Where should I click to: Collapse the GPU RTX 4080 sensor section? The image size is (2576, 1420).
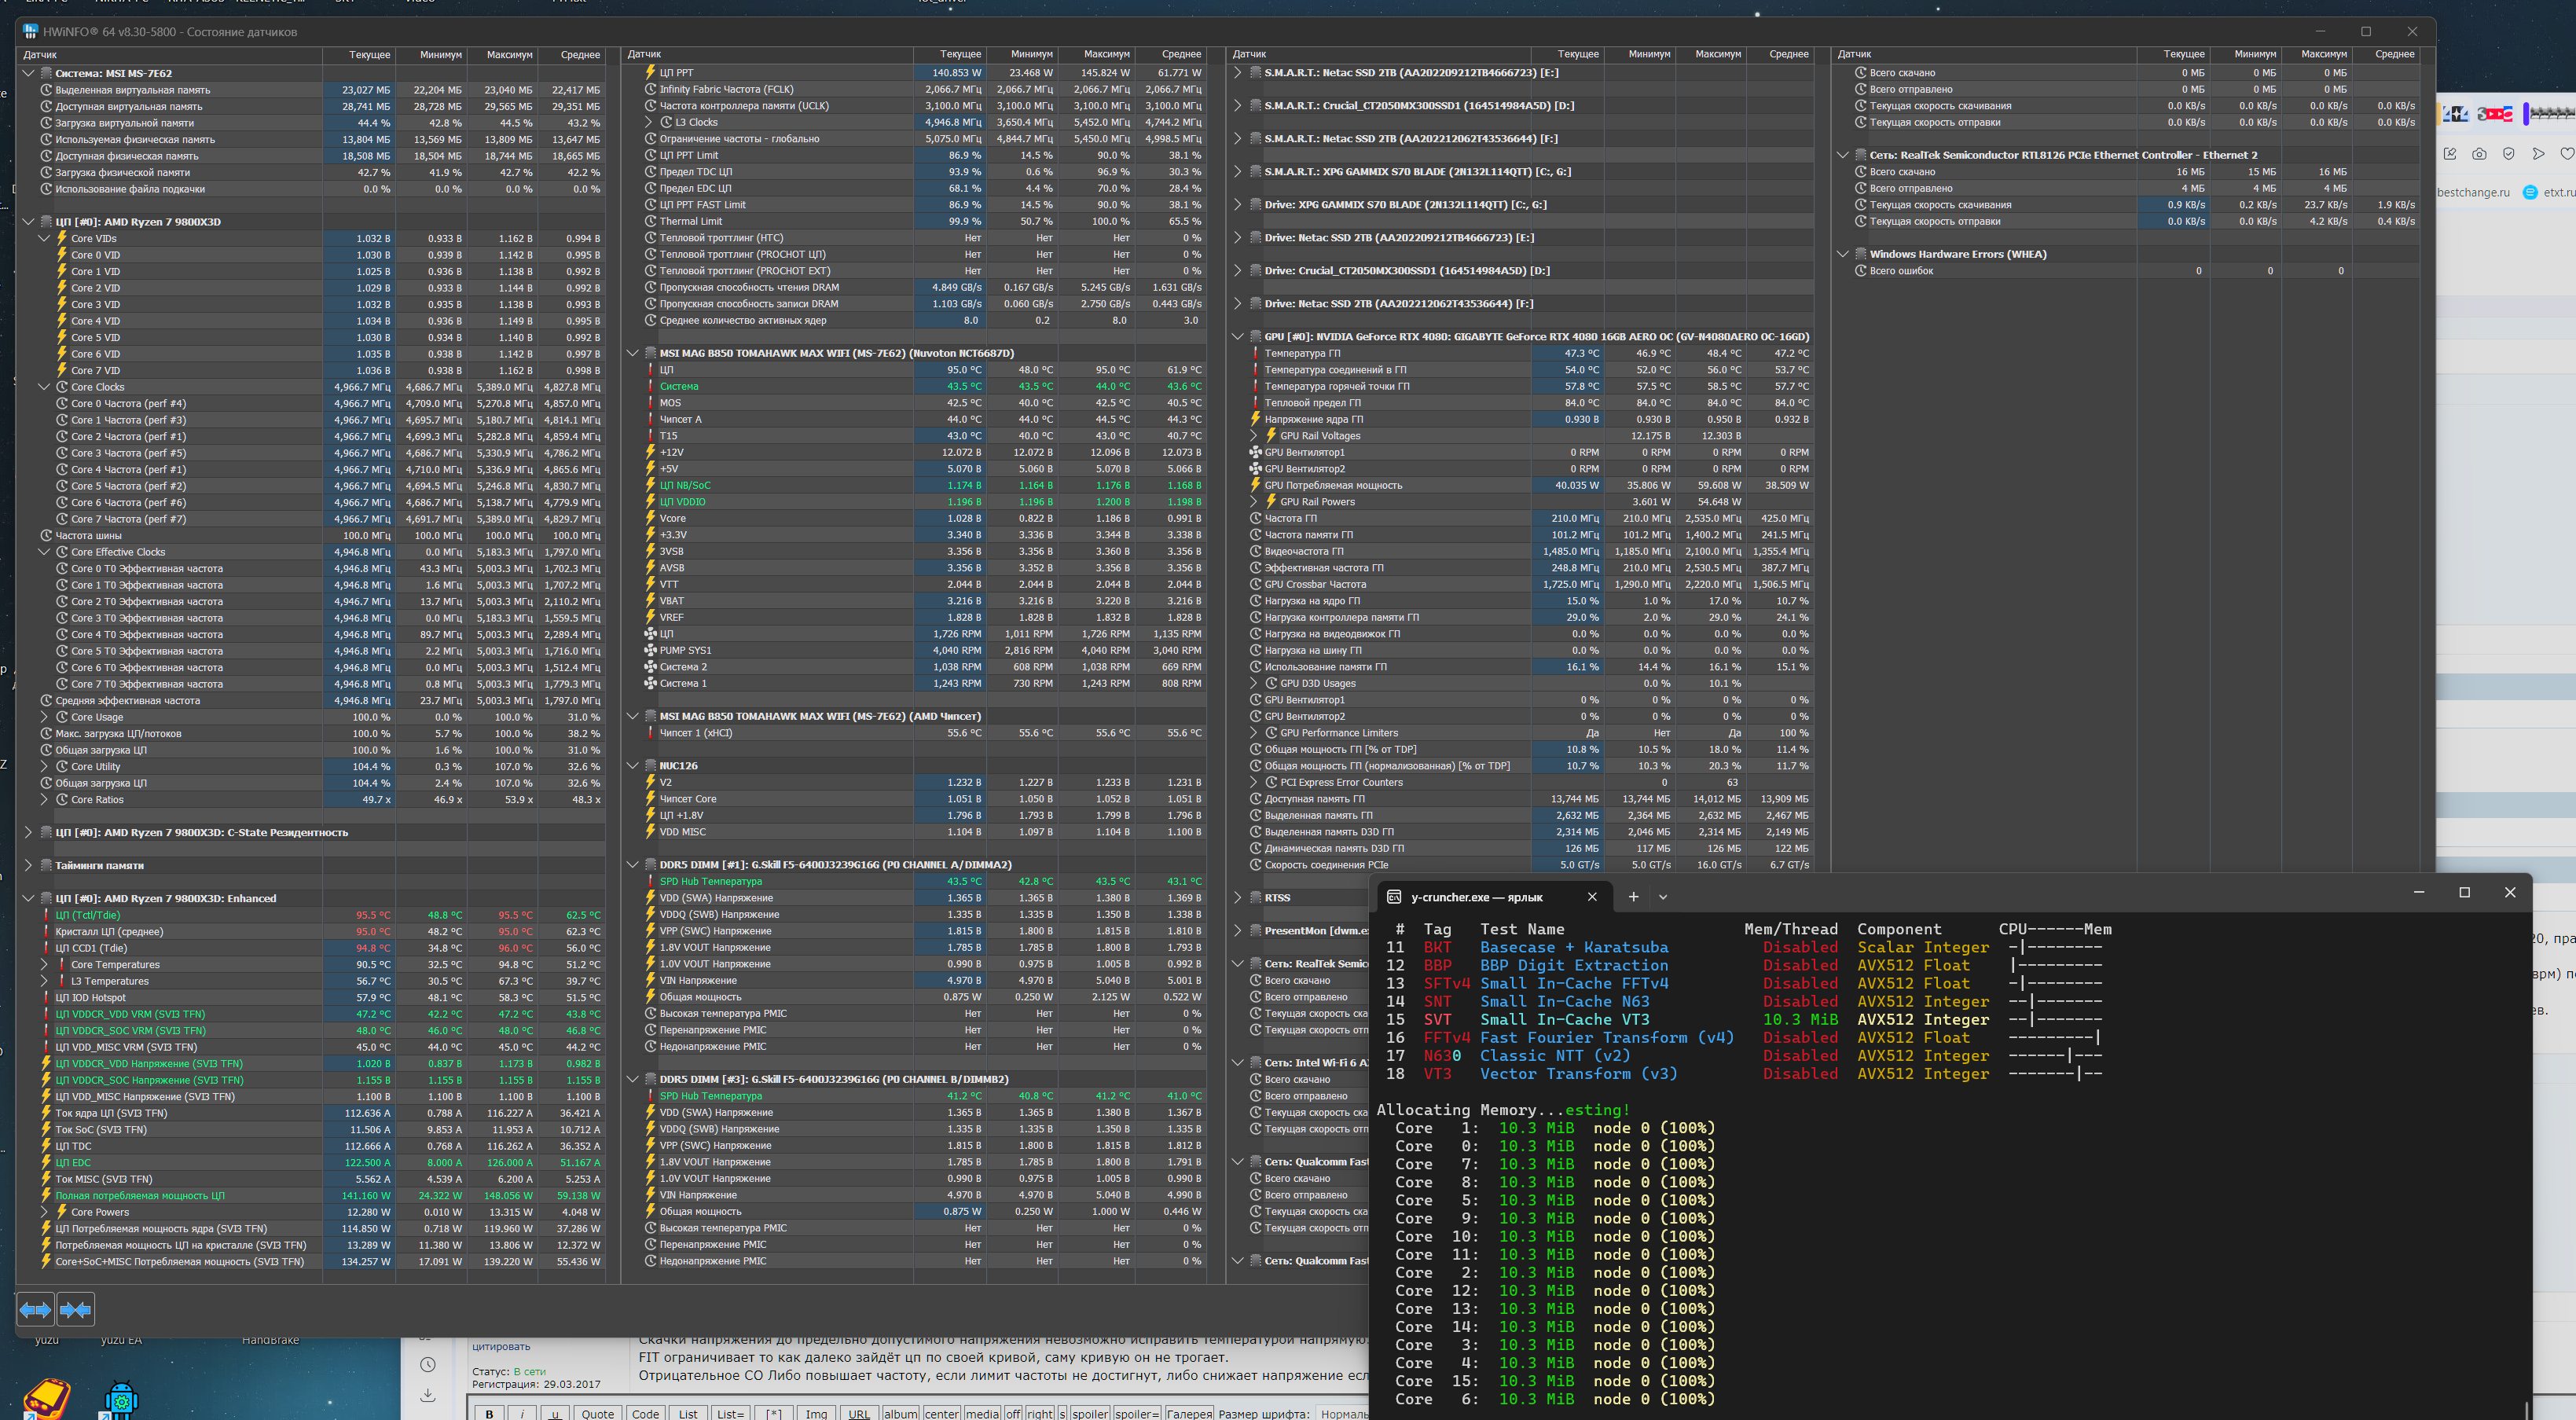pyautogui.click(x=1237, y=336)
